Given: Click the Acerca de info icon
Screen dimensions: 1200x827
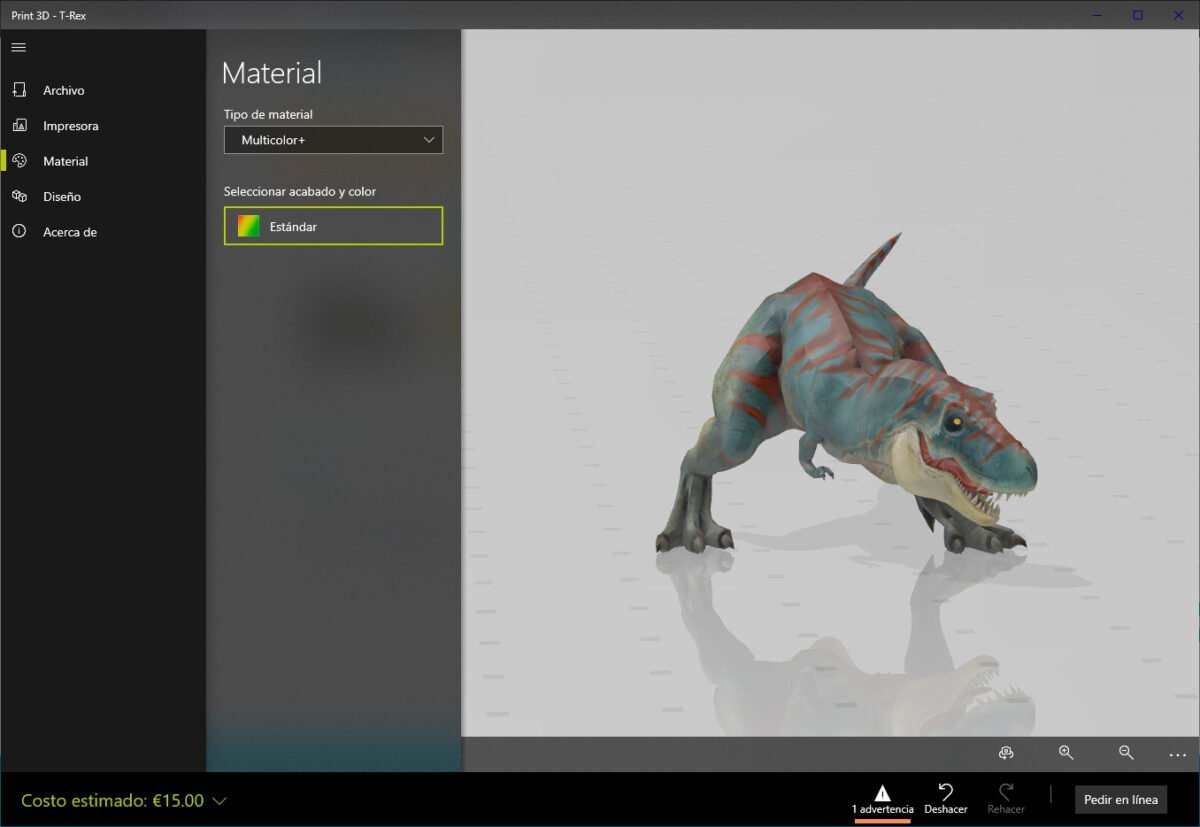Looking at the screenshot, I should [x=19, y=231].
